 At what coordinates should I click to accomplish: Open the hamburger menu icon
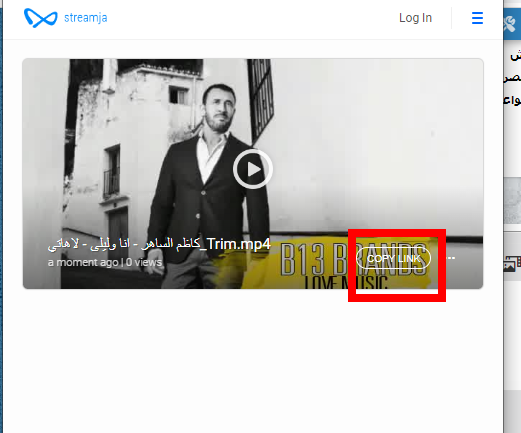click(x=477, y=18)
